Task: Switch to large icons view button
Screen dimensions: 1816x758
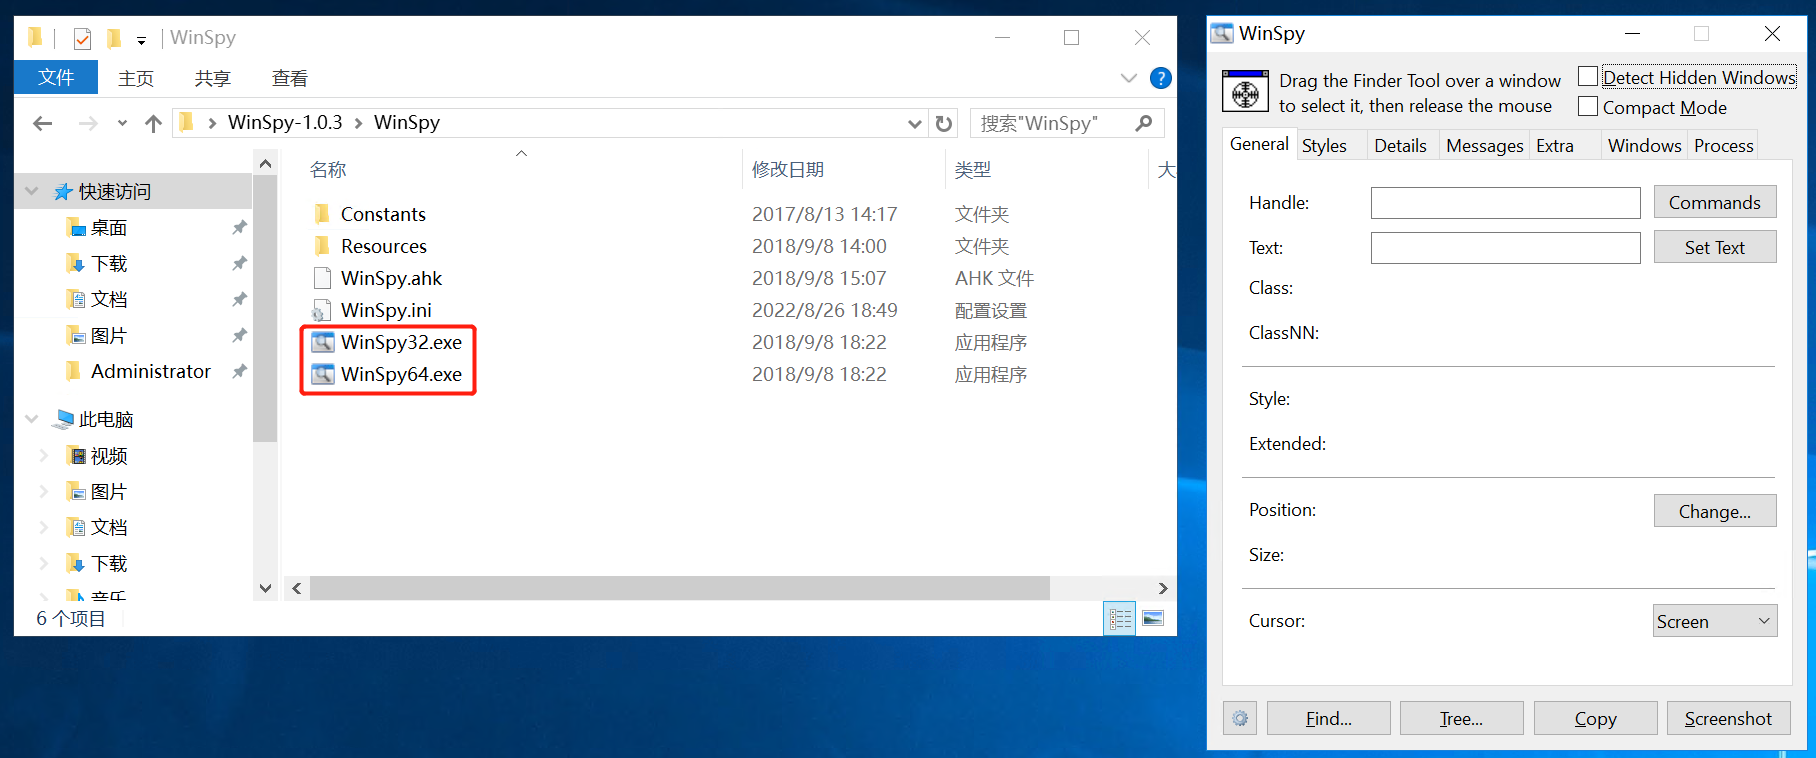Action: tap(1153, 618)
